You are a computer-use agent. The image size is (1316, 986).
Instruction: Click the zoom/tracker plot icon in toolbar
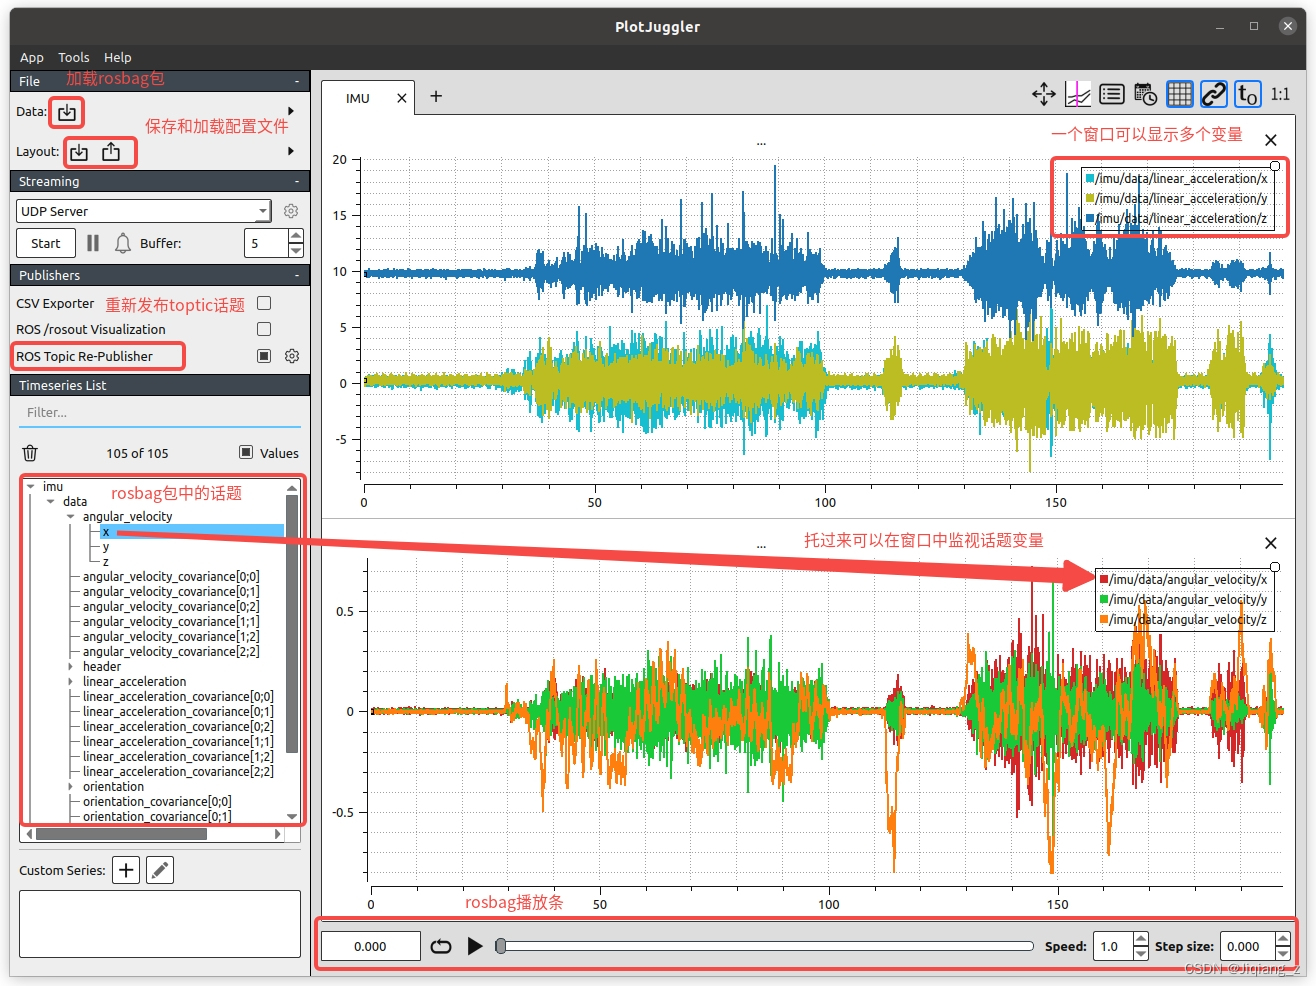point(1078,94)
